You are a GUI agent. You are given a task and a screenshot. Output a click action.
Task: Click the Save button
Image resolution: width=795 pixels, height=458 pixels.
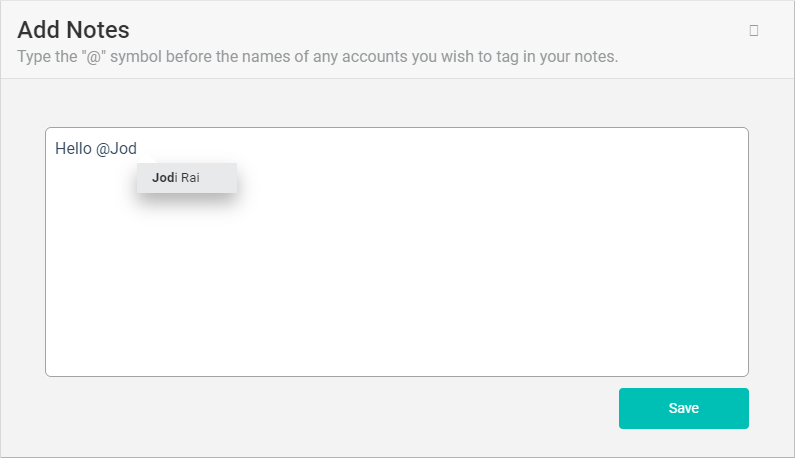click(x=684, y=408)
